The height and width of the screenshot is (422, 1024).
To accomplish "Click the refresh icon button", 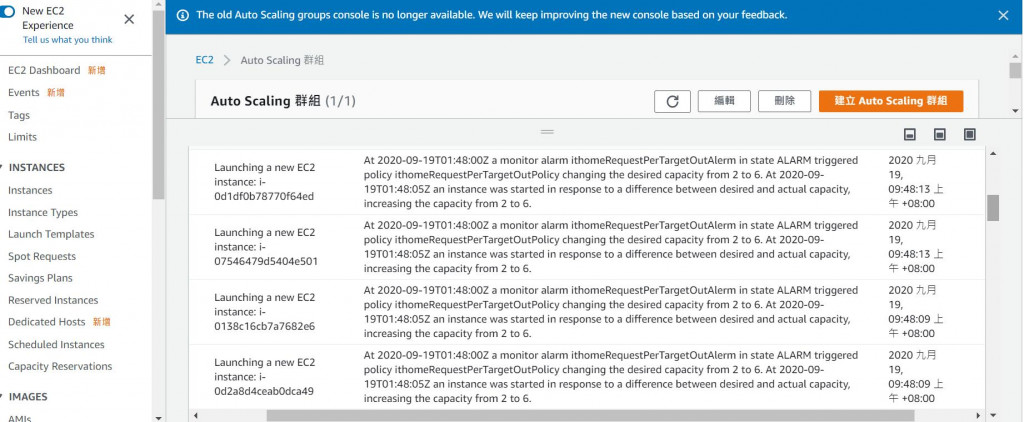I will pos(672,101).
